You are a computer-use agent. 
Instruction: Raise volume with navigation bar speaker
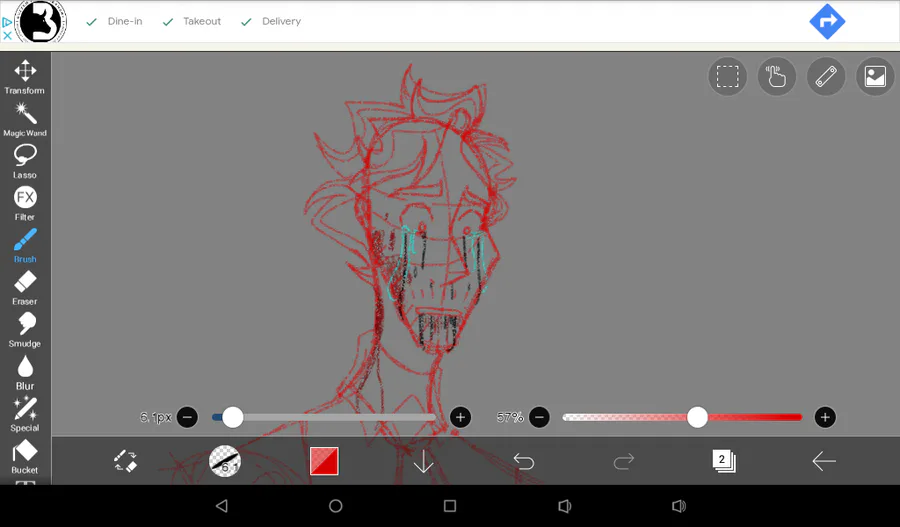click(x=678, y=506)
